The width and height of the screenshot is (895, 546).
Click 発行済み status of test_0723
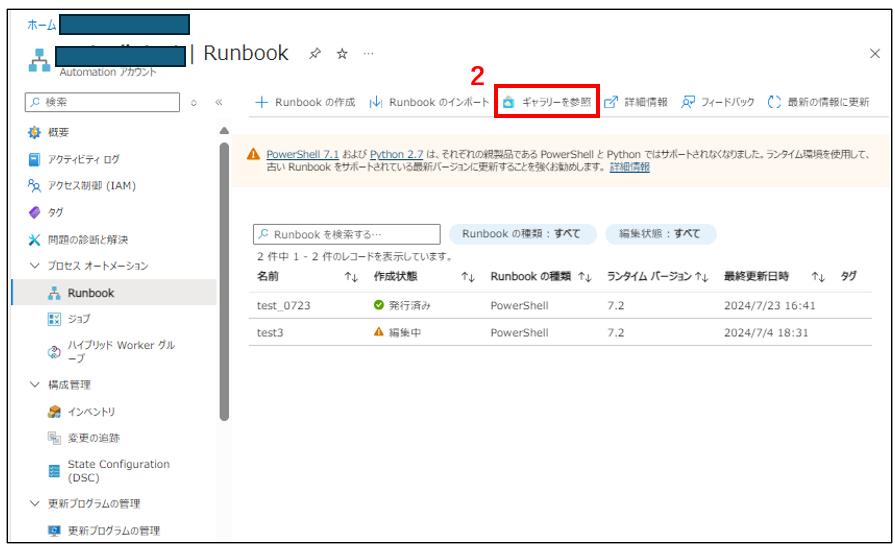[x=402, y=306]
